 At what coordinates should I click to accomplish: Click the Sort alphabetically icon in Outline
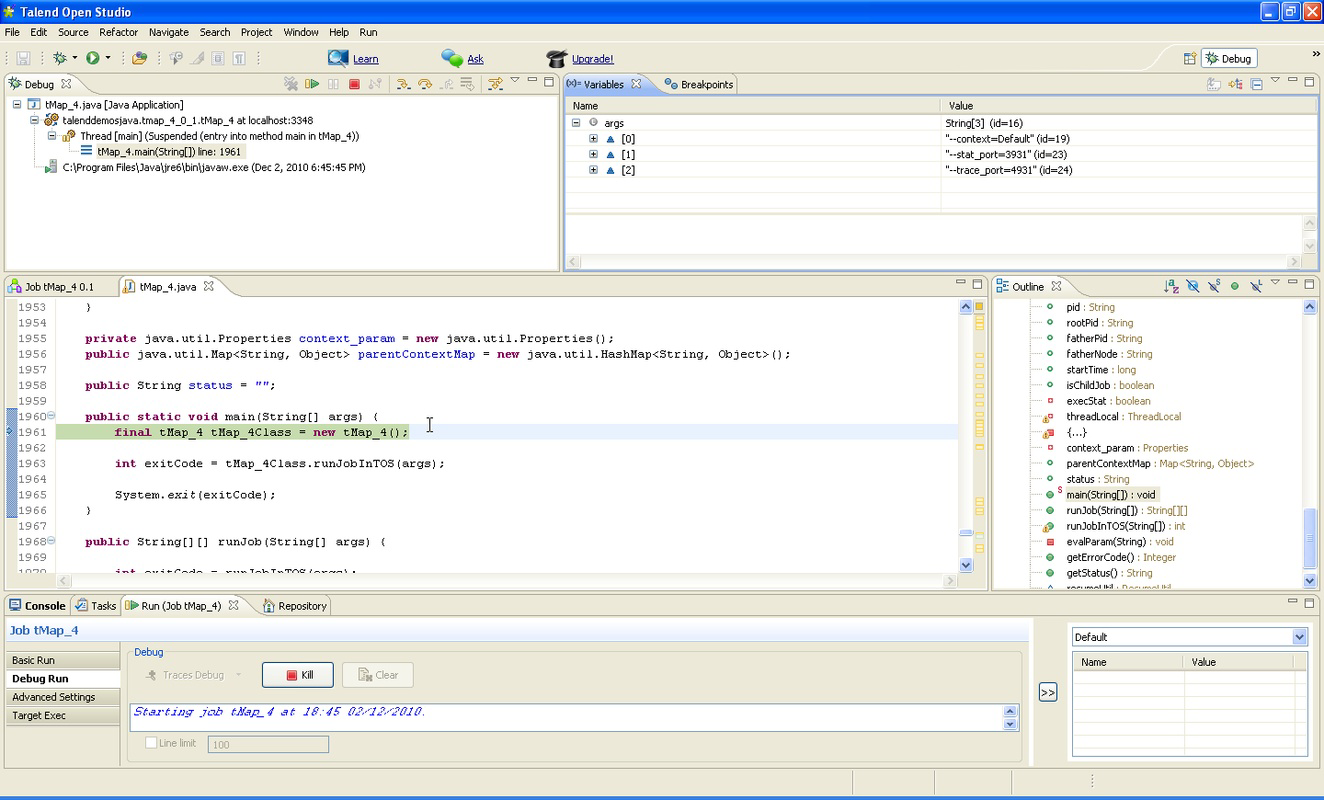1171,286
